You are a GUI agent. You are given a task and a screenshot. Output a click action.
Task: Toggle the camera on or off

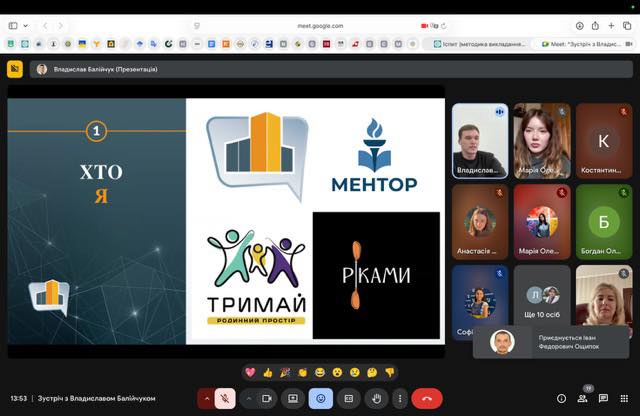[x=268, y=398]
